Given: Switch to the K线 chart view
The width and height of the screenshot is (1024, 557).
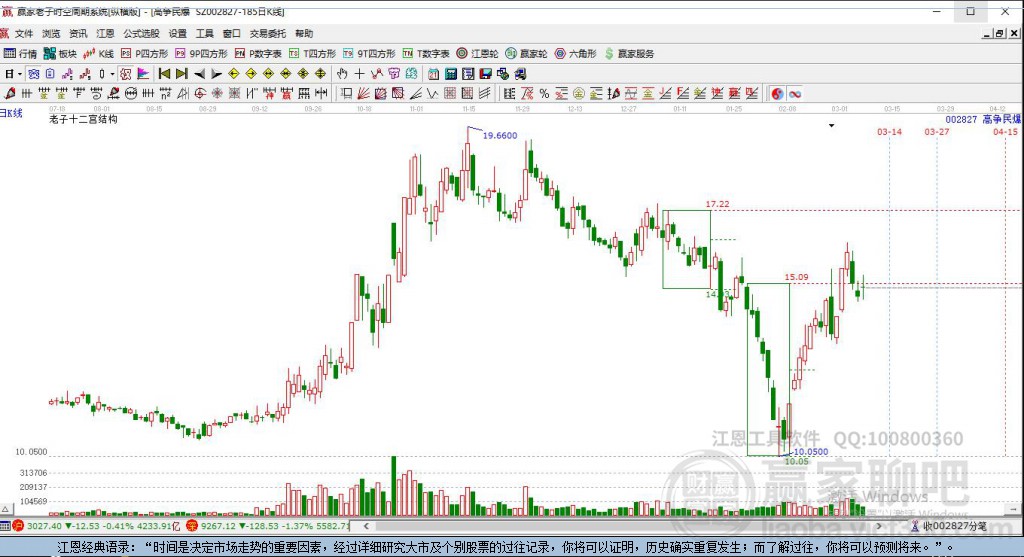Looking at the screenshot, I should [98, 54].
